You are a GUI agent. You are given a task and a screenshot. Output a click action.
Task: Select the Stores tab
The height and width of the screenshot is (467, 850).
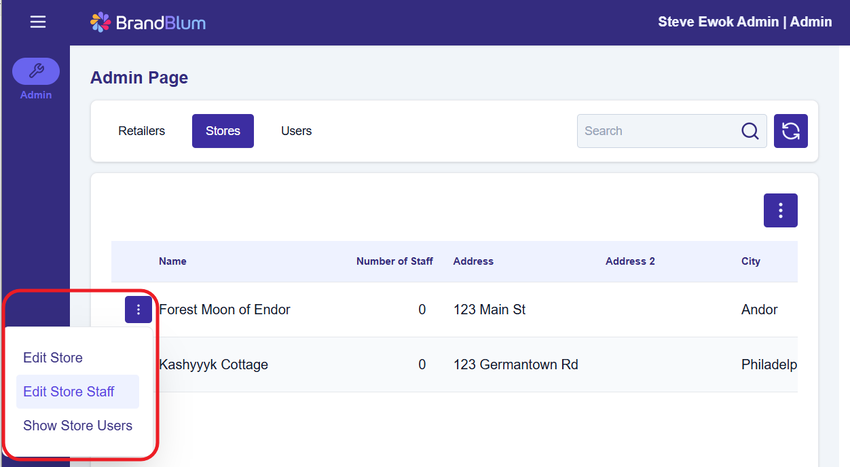tap(222, 131)
